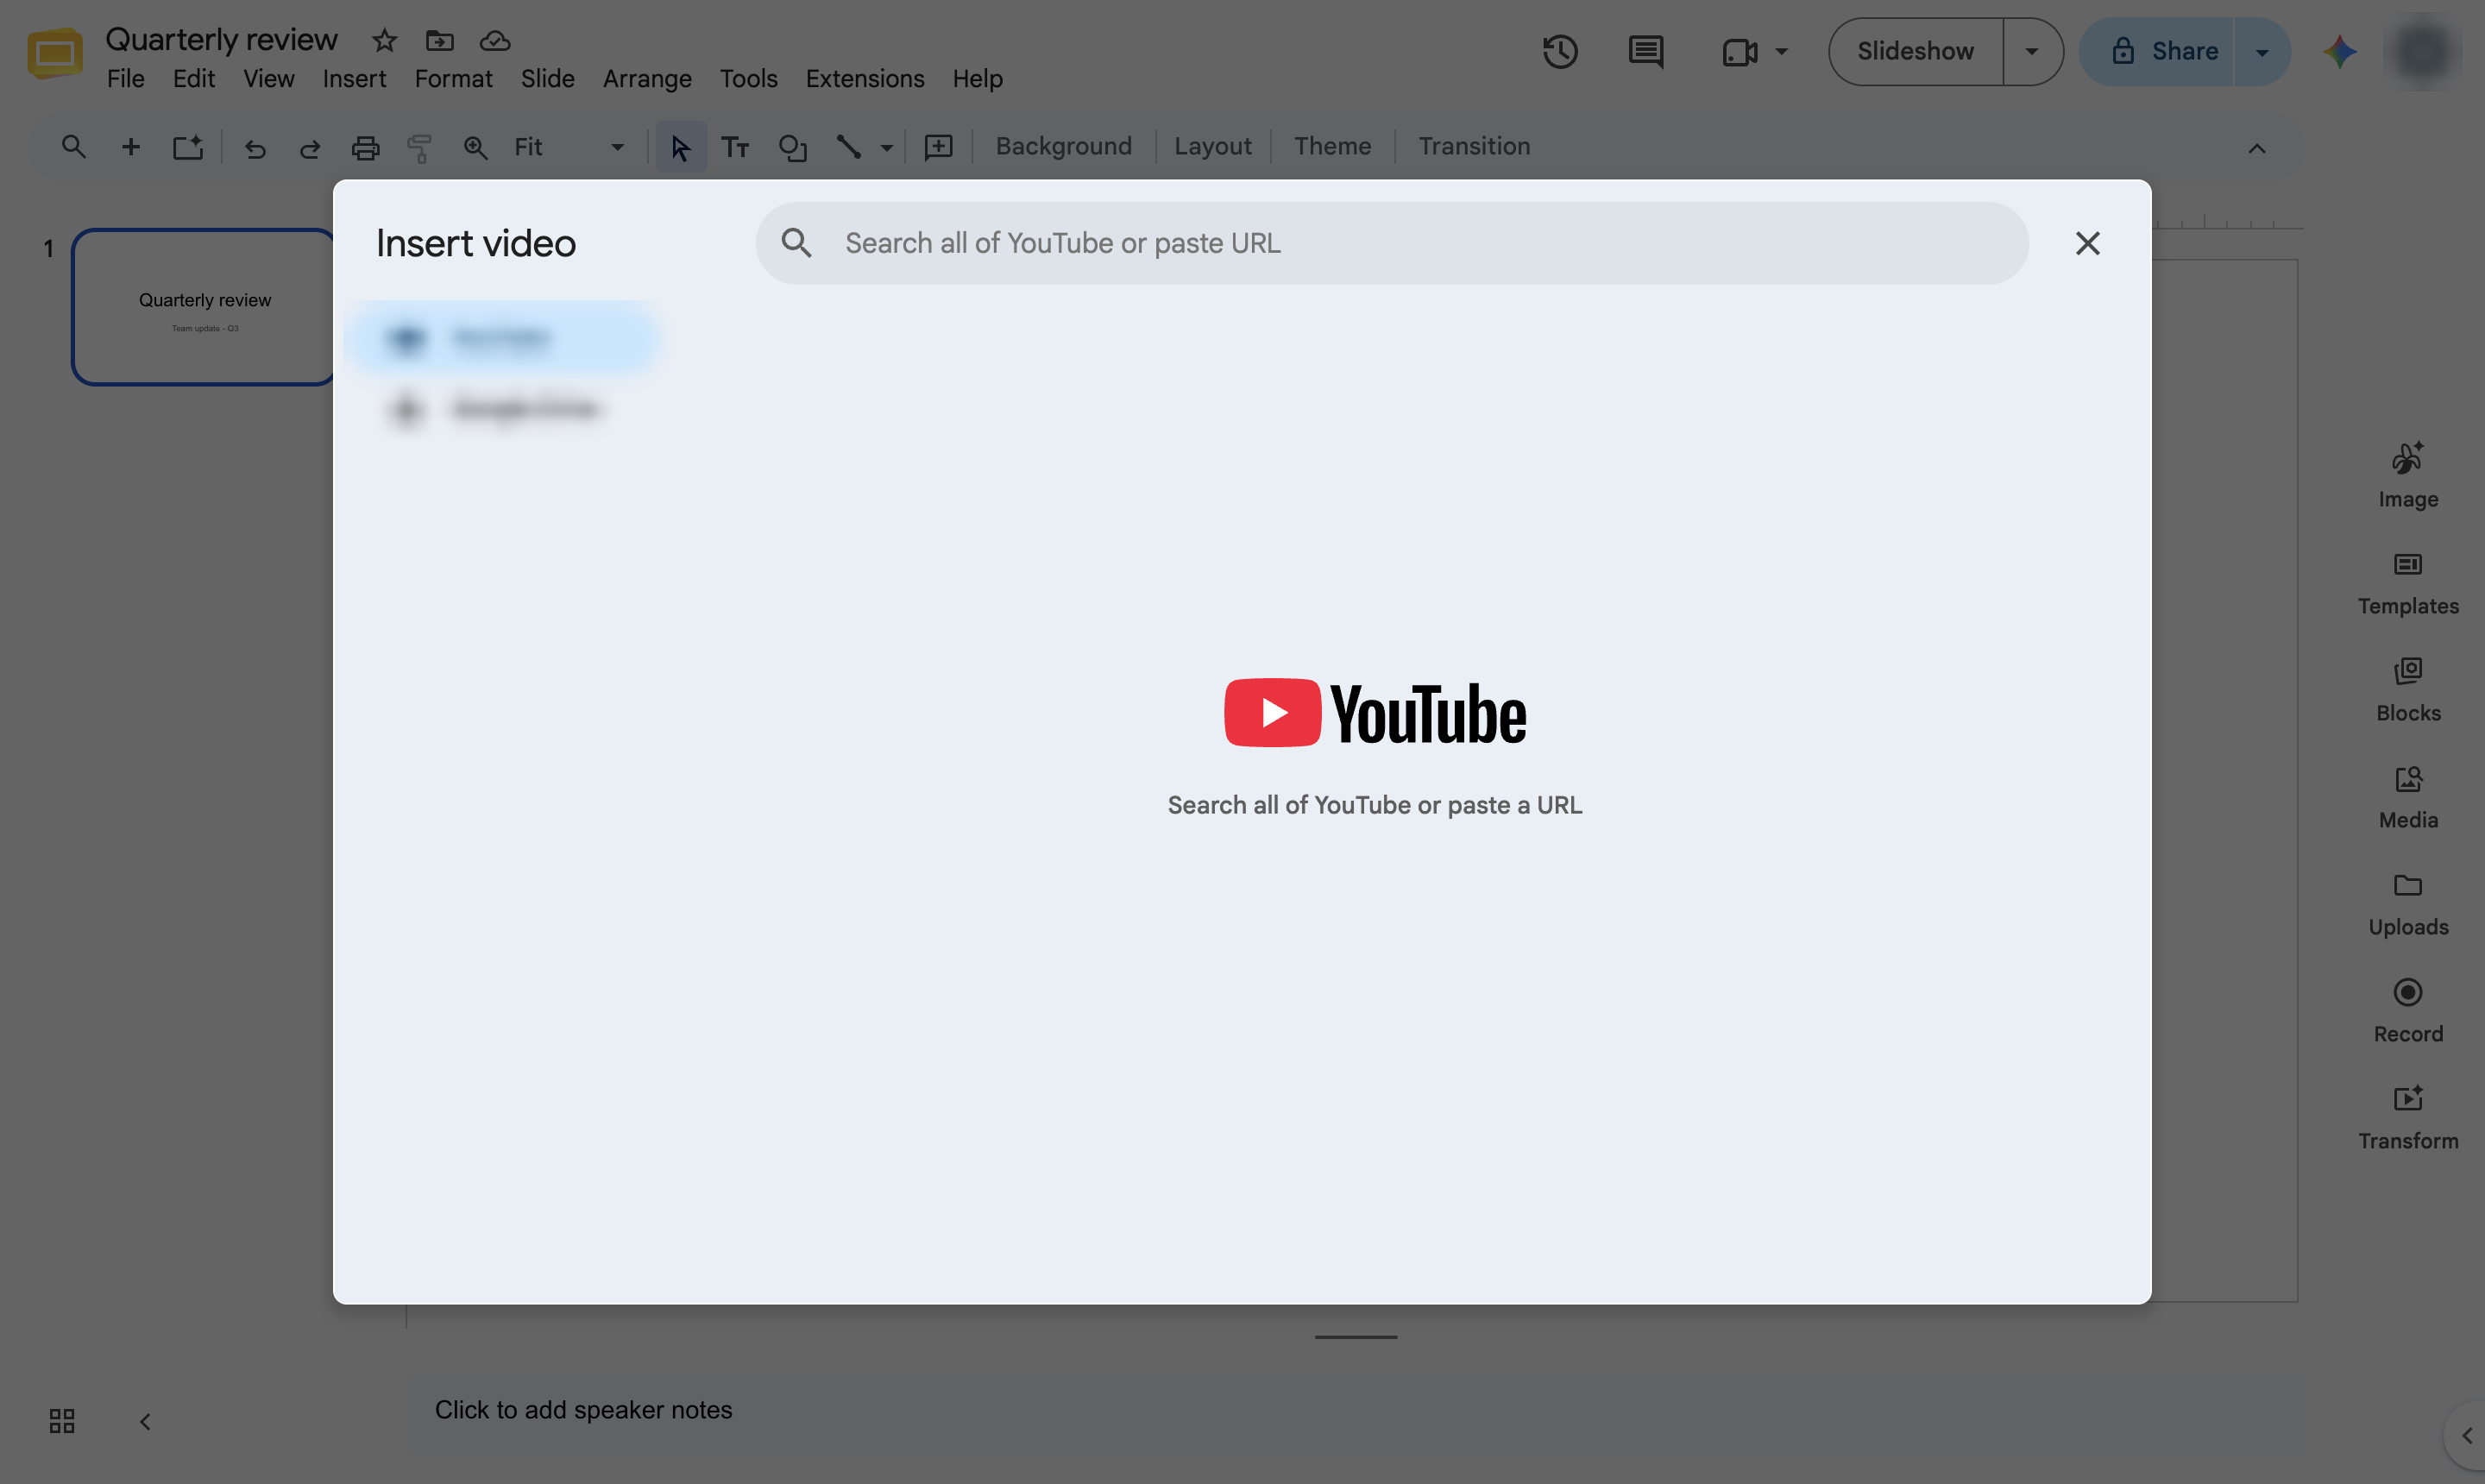Image resolution: width=2485 pixels, height=1484 pixels.
Task: Check the cloud save status icon
Action: [x=495, y=41]
